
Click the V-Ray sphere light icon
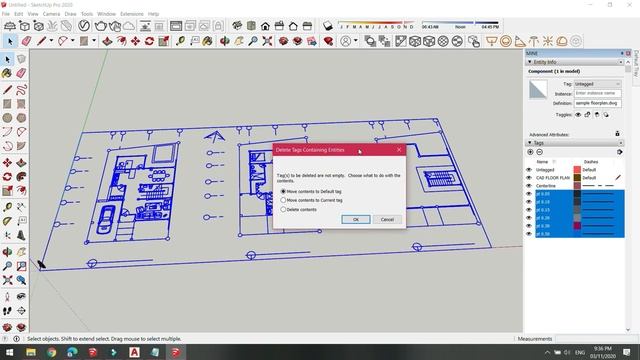506,41
